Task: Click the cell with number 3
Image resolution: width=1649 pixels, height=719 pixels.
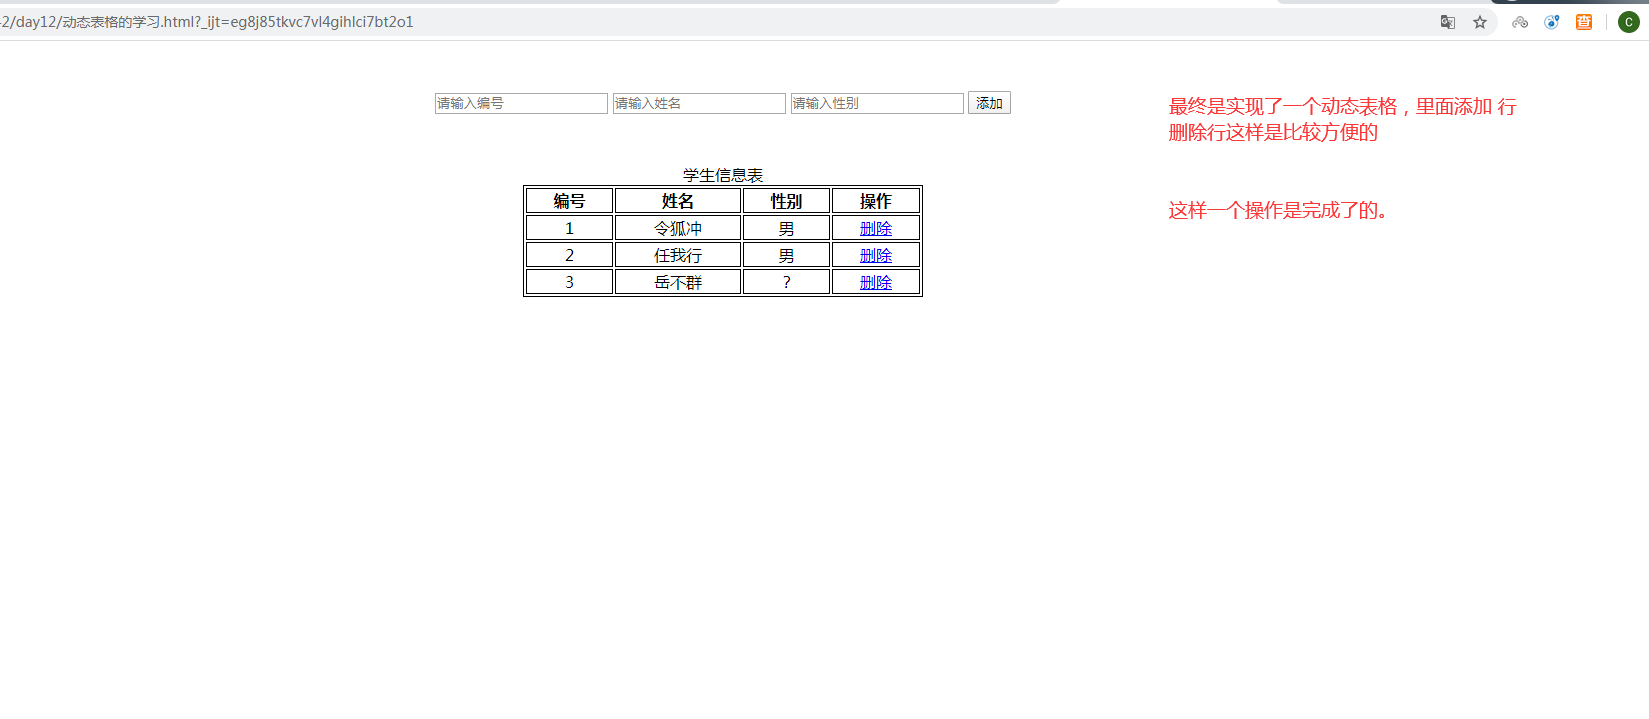Action: tap(570, 282)
